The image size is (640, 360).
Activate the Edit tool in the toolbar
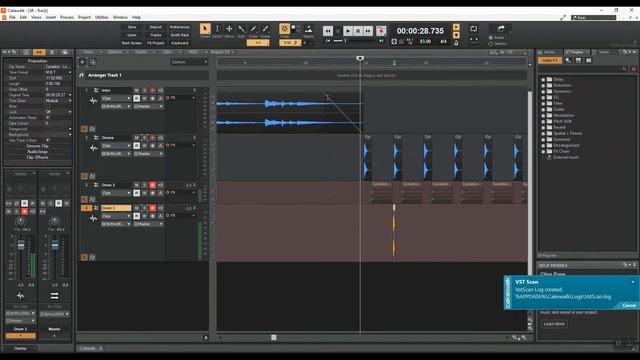click(x=241, y=29)
